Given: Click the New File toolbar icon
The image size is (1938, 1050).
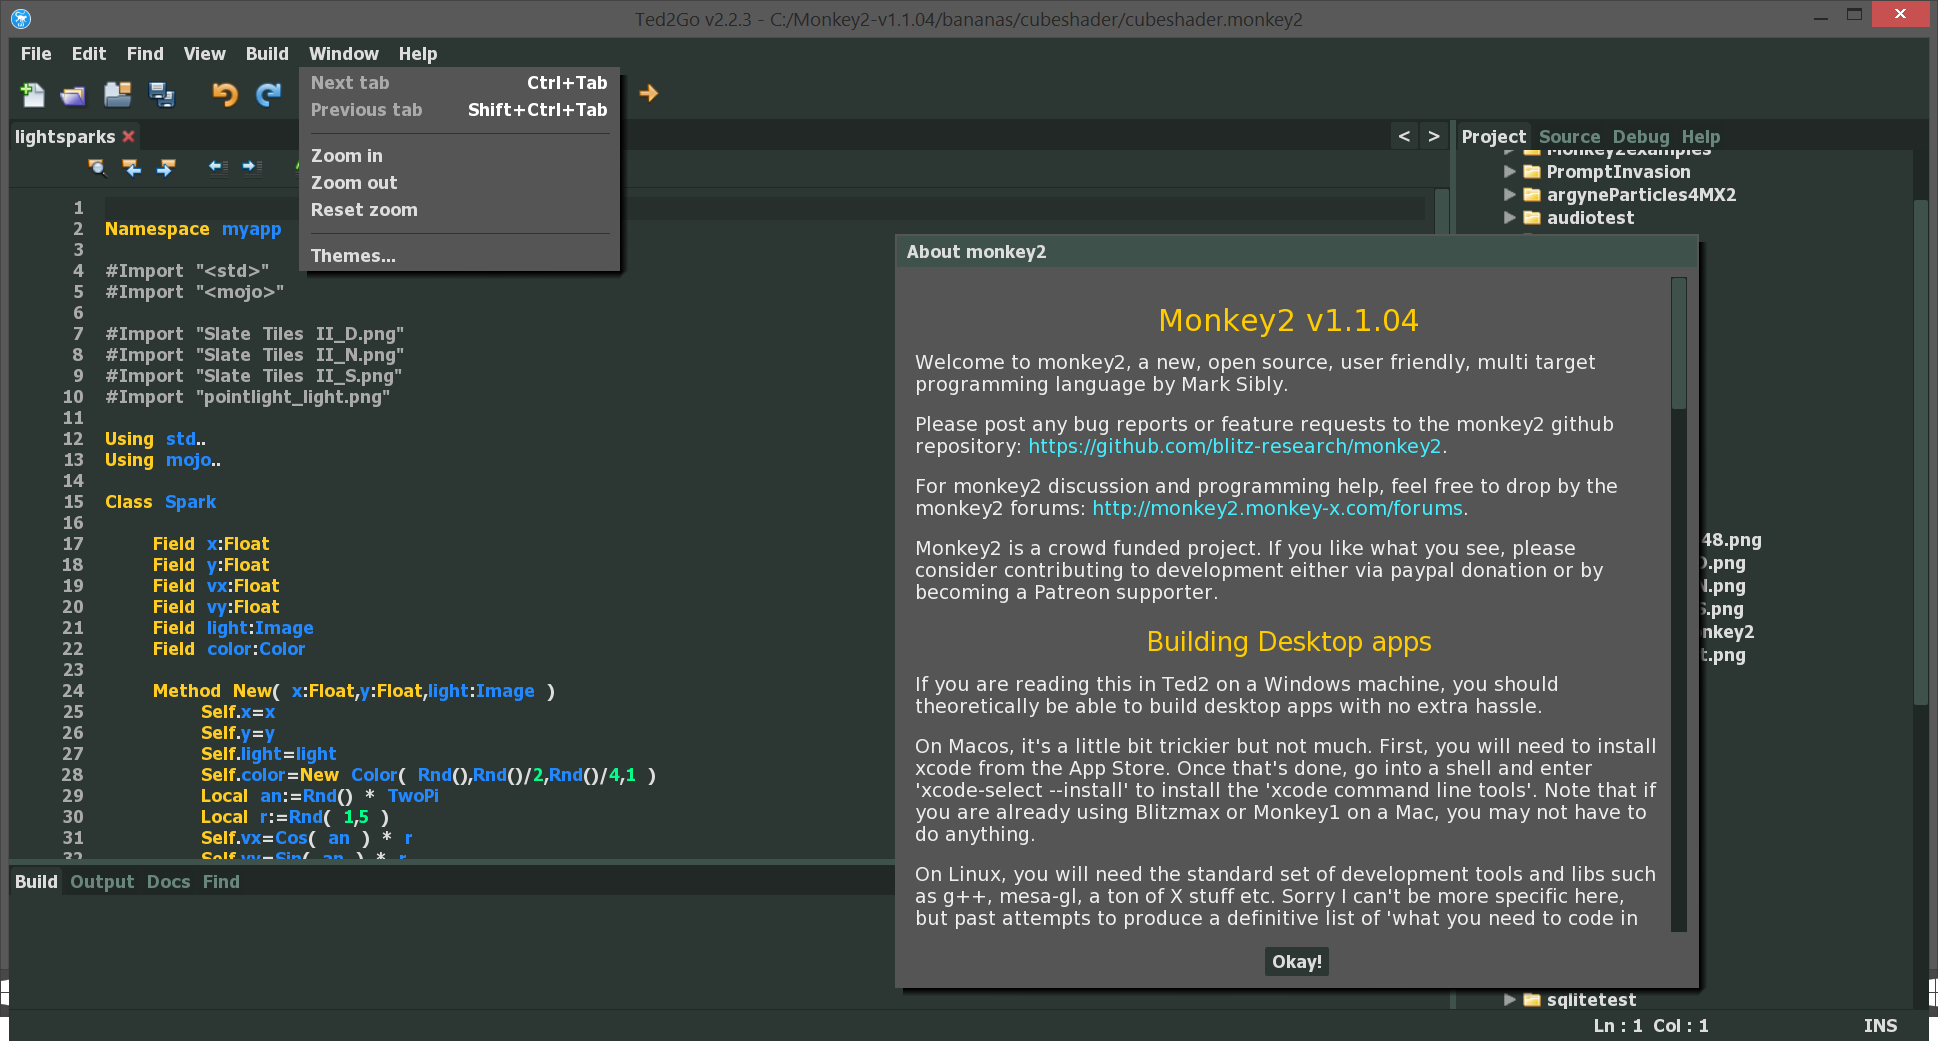Looking at the screenshot, I should coord(32,94).
